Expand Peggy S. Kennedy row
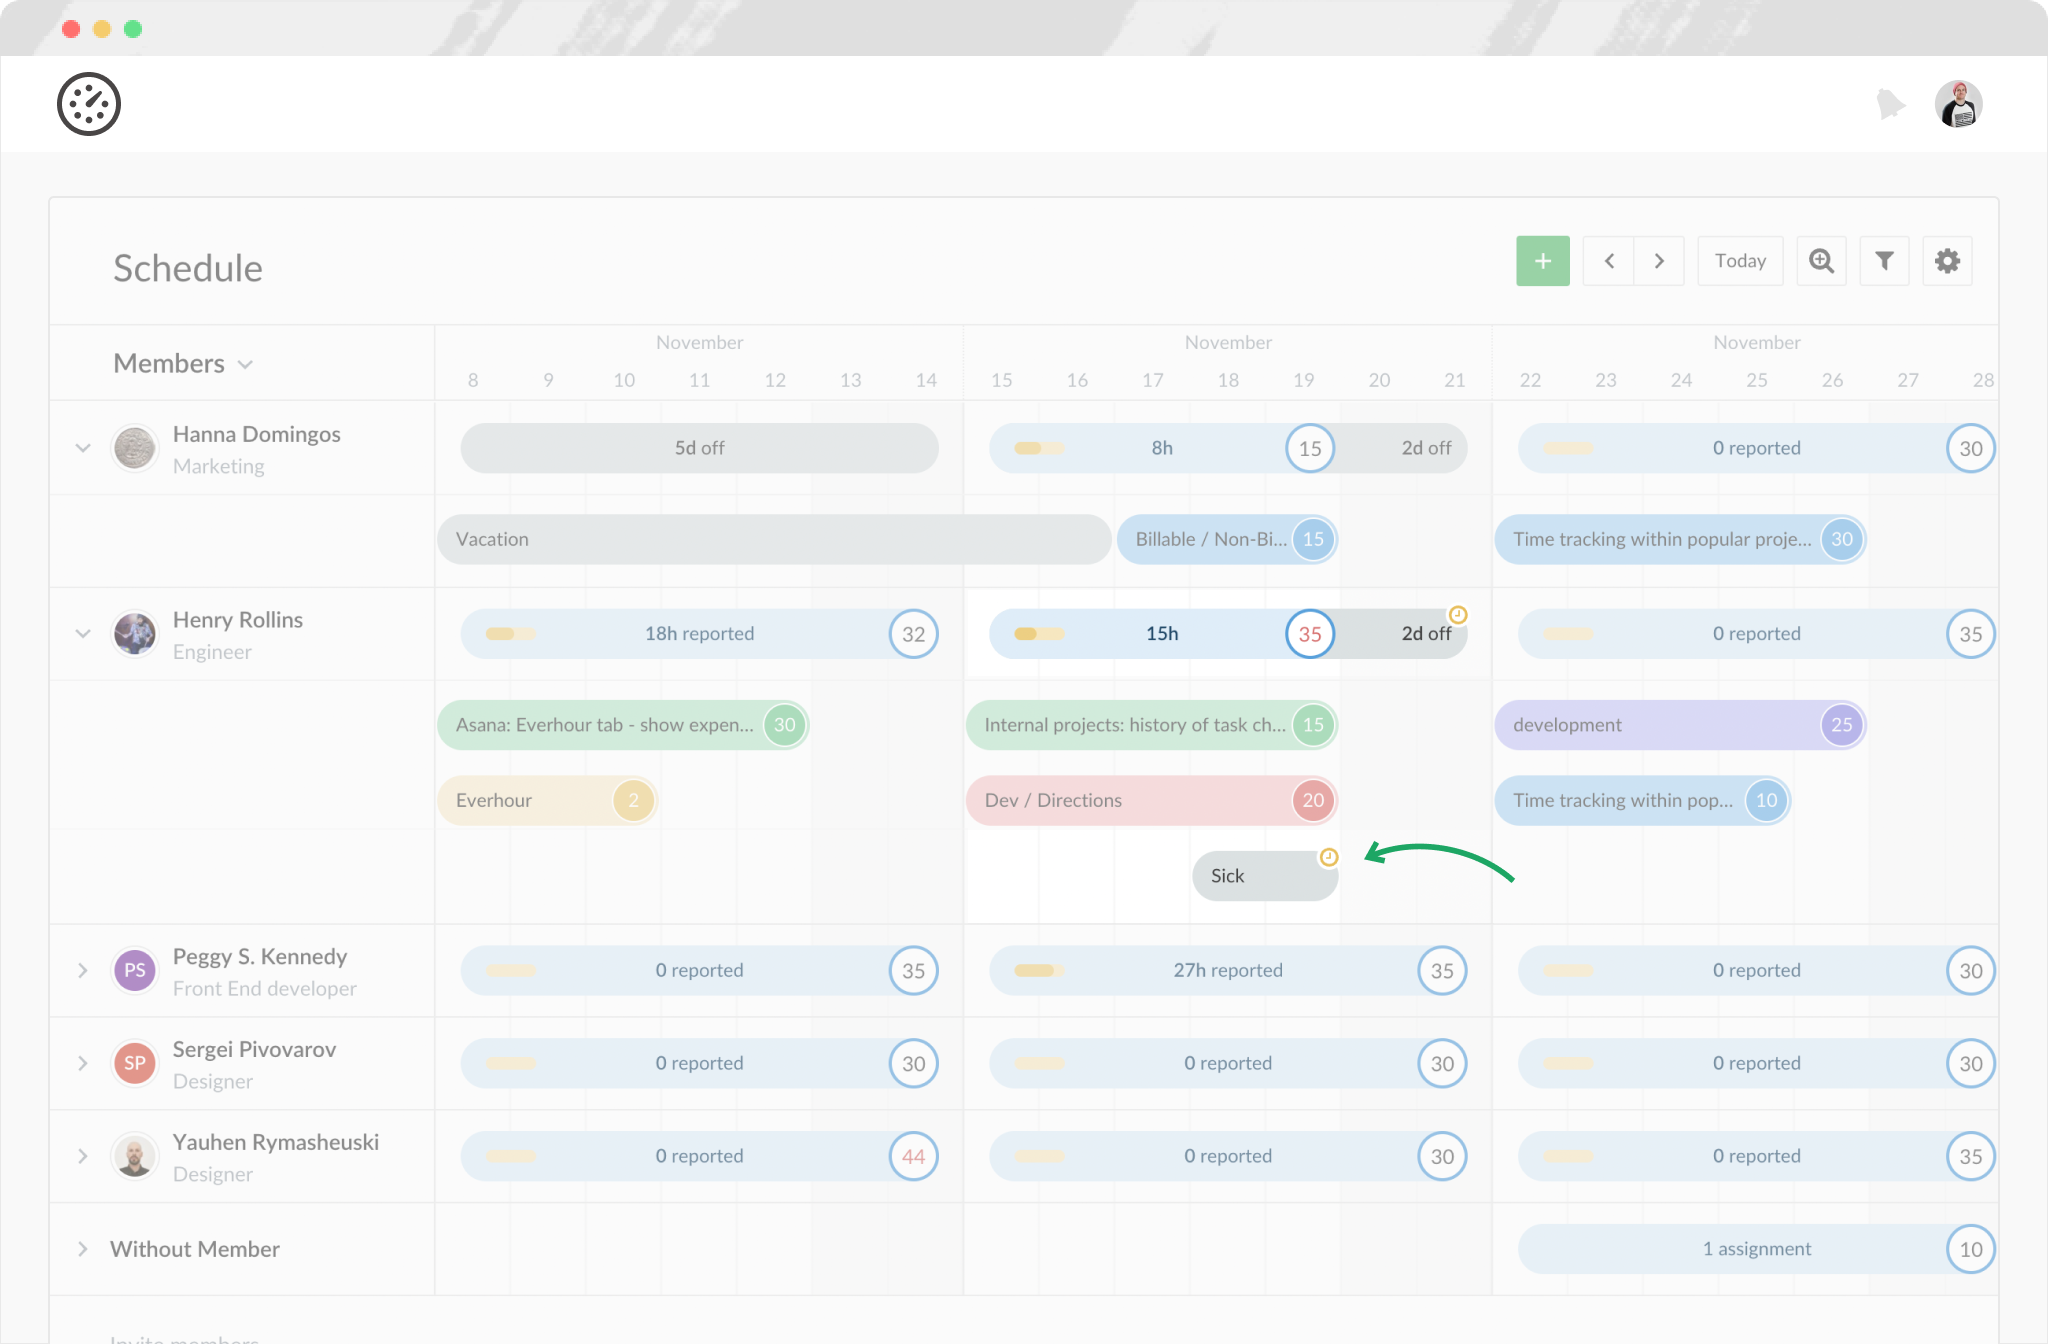 pos(83,971)
